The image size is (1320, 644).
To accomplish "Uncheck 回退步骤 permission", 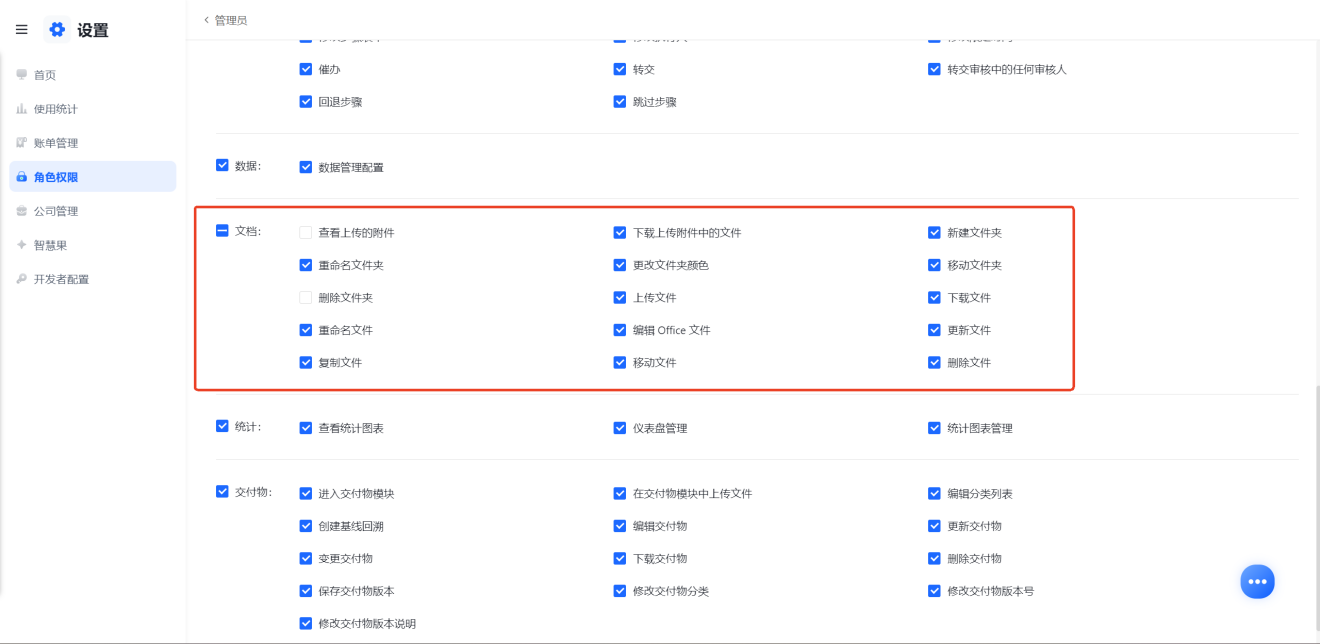I will tap(306, 101).
